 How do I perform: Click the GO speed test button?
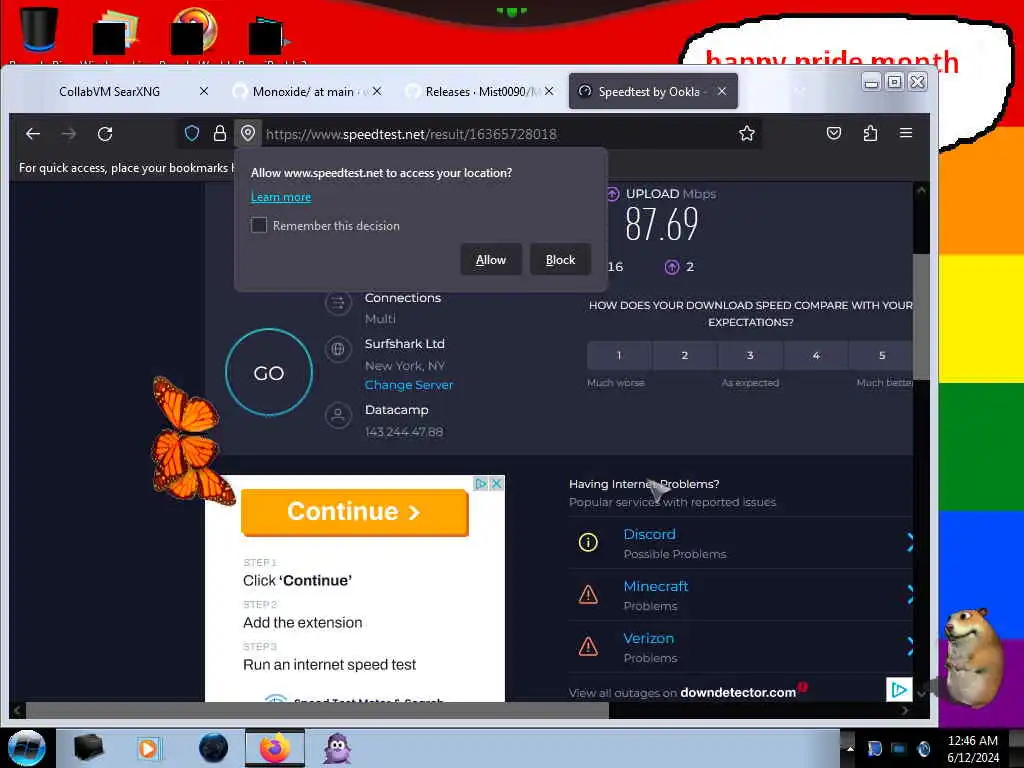(x=269, y=372)
